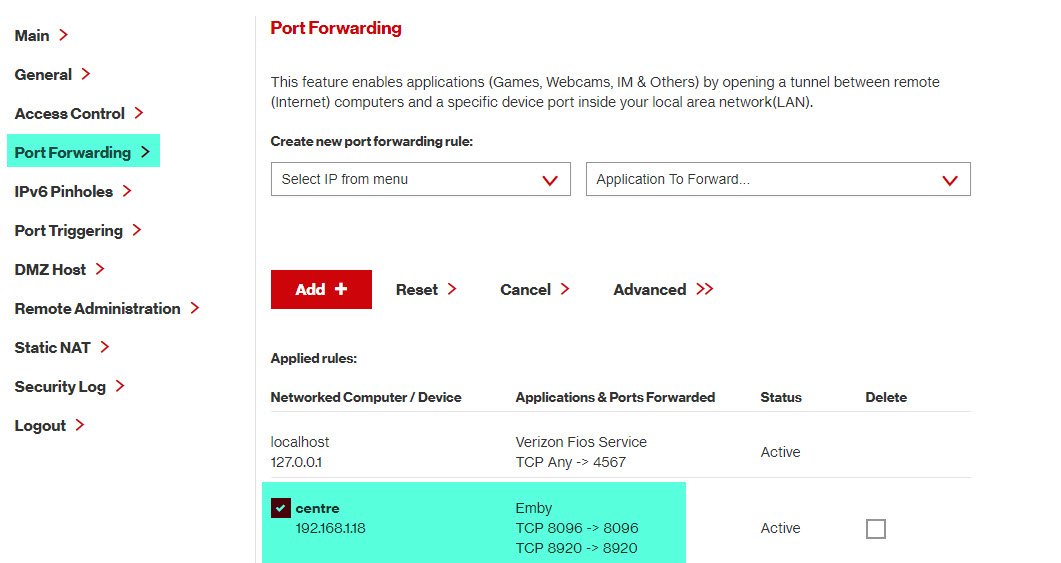This screenshot has width=1061, height=563.
Task: Tick the Delete checkbox for Emby rule
Action: 876,529
